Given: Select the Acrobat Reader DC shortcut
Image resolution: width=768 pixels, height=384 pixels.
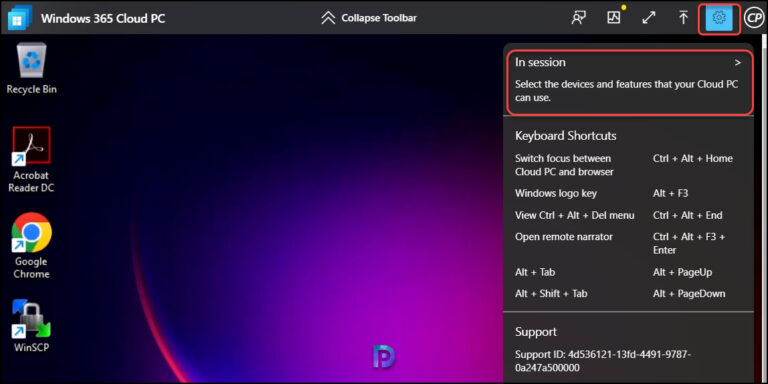Looking at the screenshot, I should [x=31, y=160].
